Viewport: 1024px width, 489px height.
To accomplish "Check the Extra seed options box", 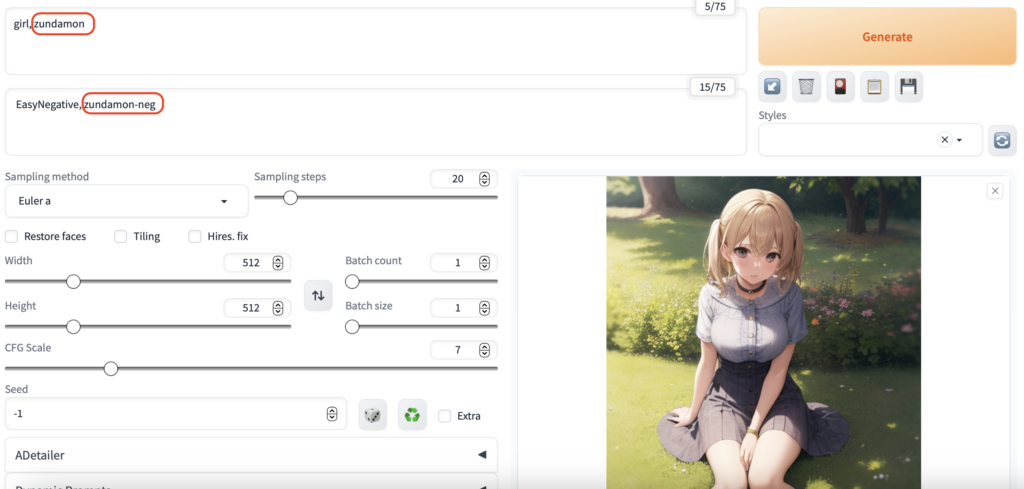I will pyautogui.click(x=444, y=416).
